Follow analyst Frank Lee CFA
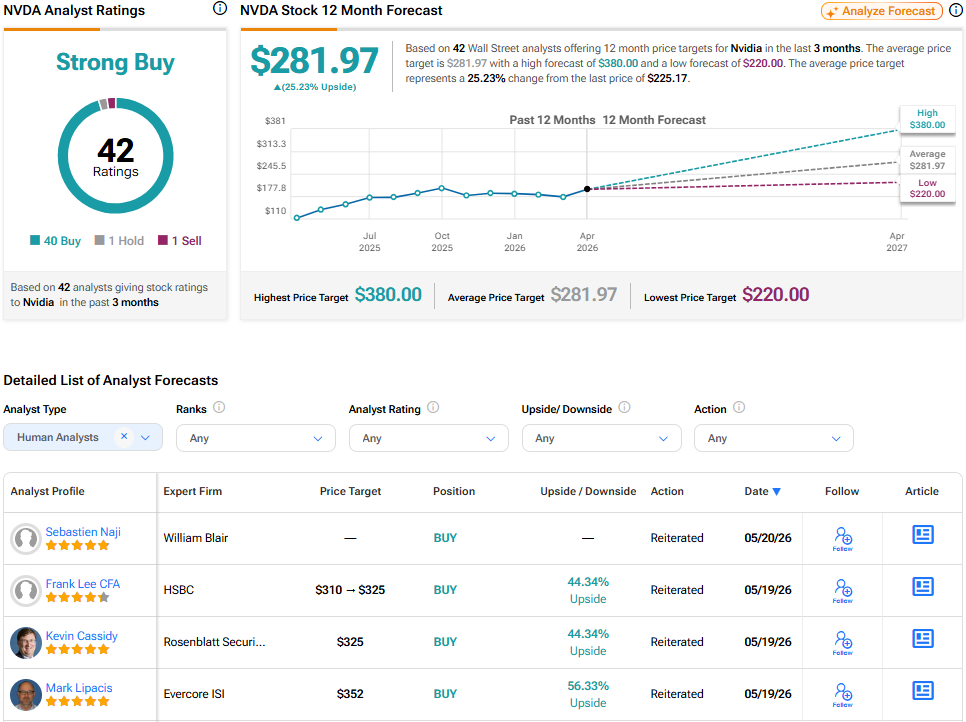 coord(842,591)
